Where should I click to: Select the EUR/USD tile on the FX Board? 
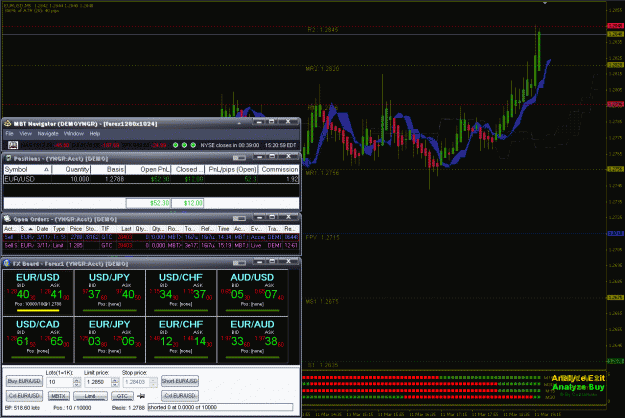(x=38, y=292)
